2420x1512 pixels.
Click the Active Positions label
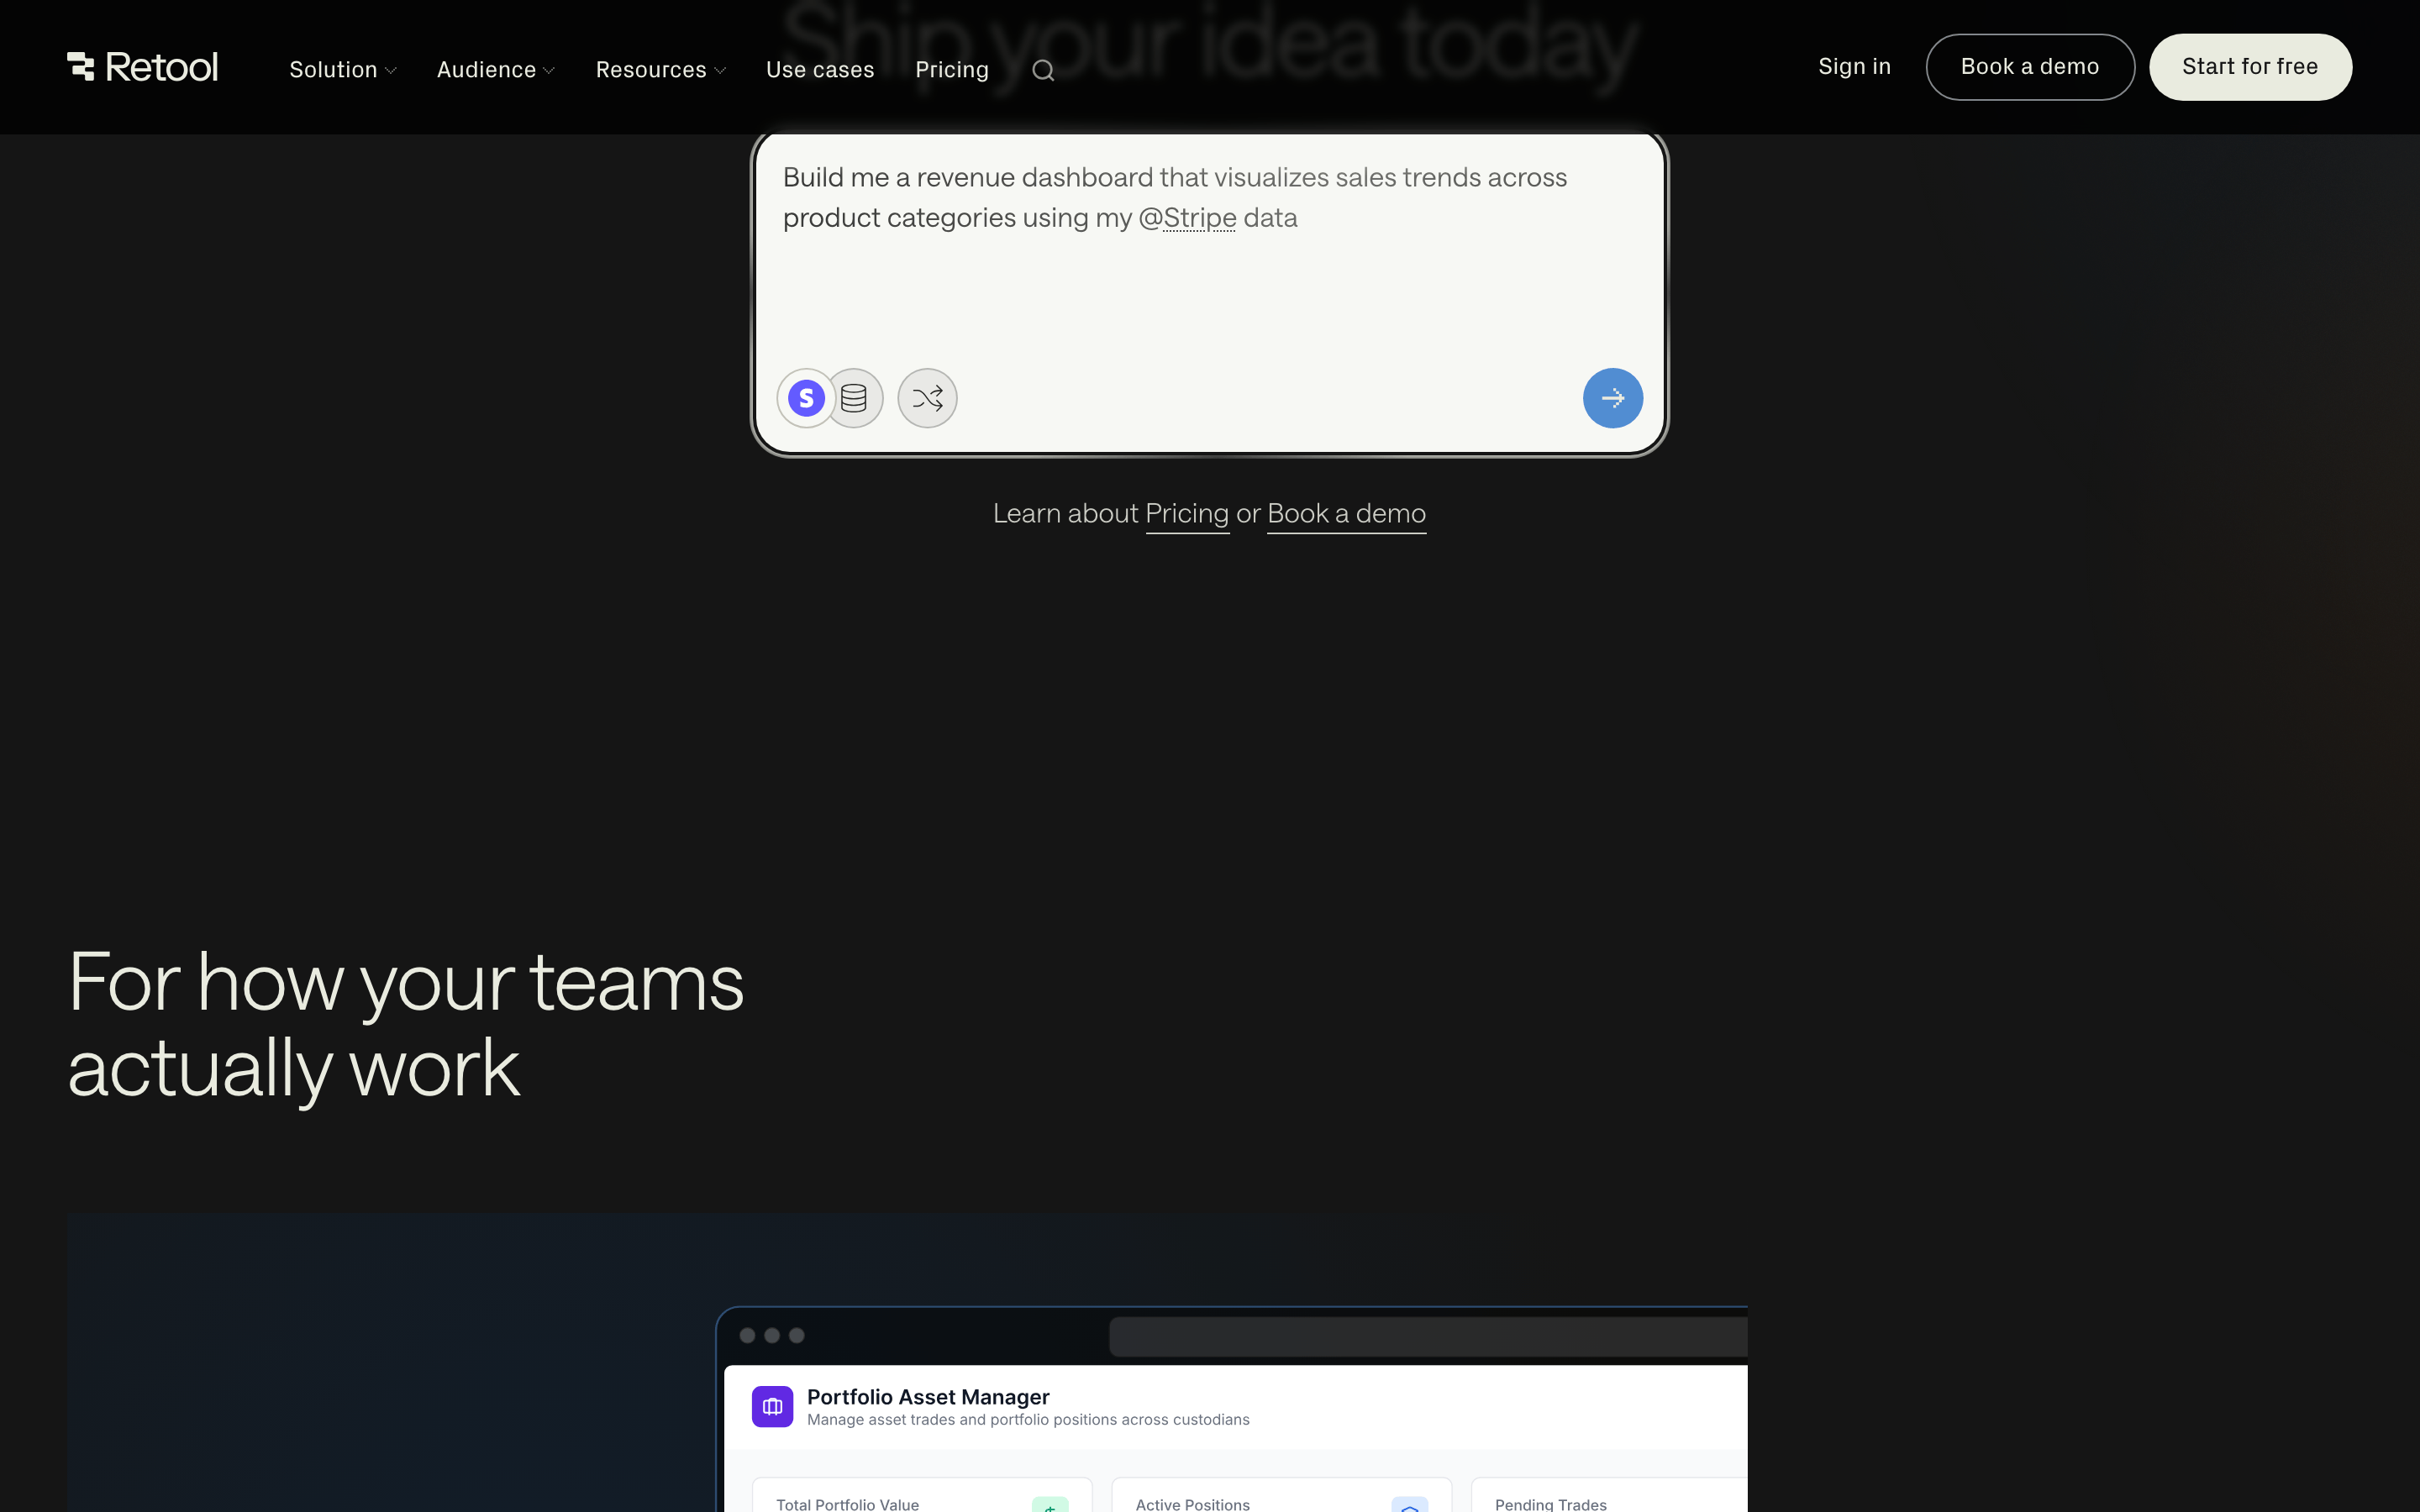[x=1192, y=1504]
